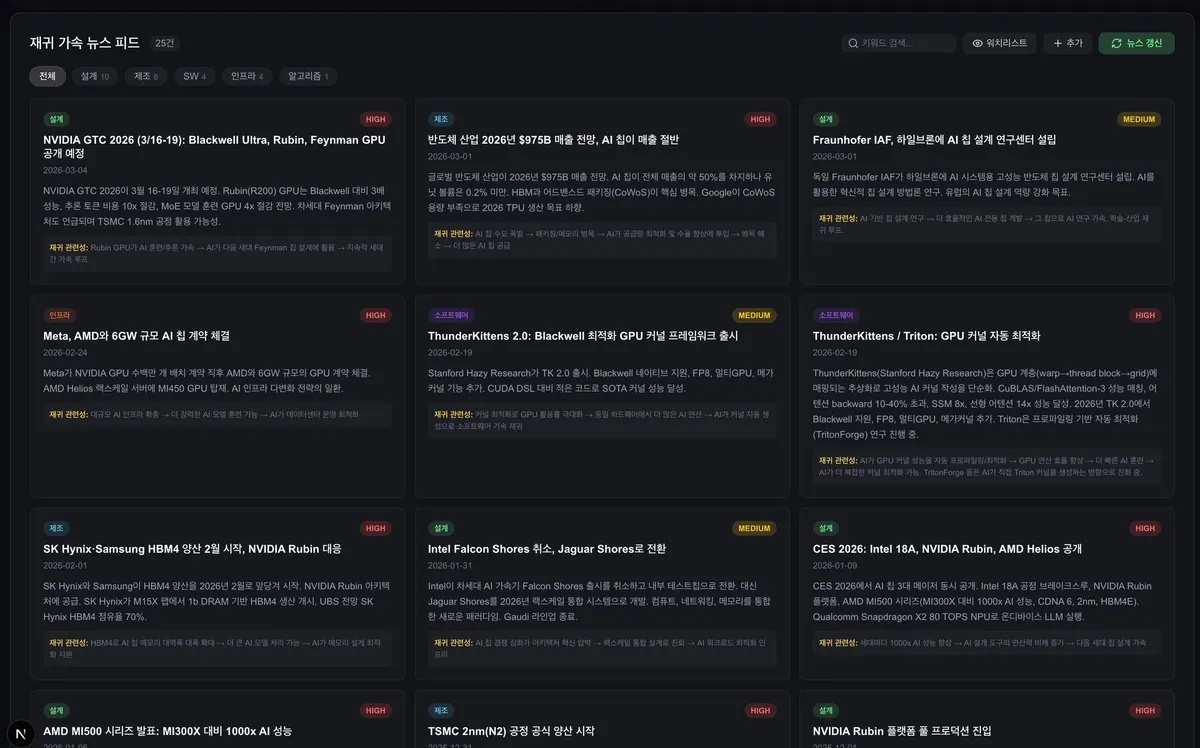Open TSMC 2nm(N2) 공정 article title
The image size is (1200, 748).
tap(511, 731)
